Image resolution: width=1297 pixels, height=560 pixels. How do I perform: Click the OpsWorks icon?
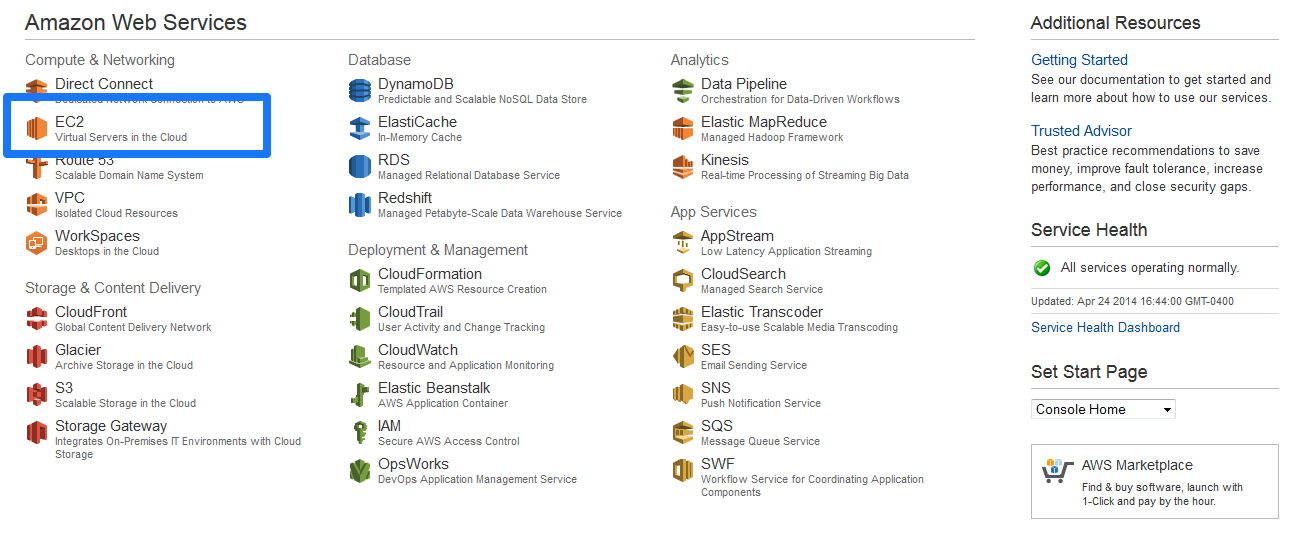point(360,471)
